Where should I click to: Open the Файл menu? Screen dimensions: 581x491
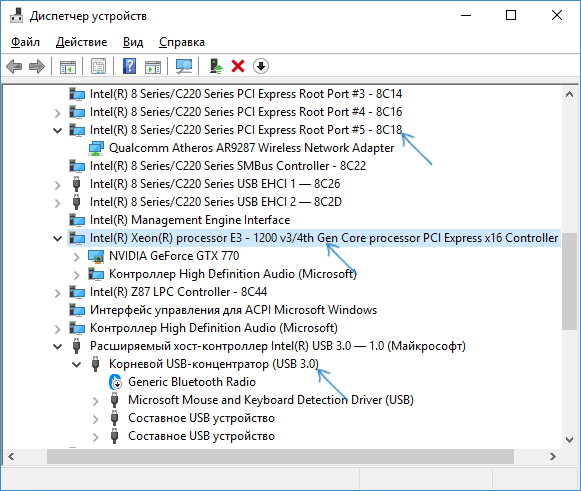[25, 42]
